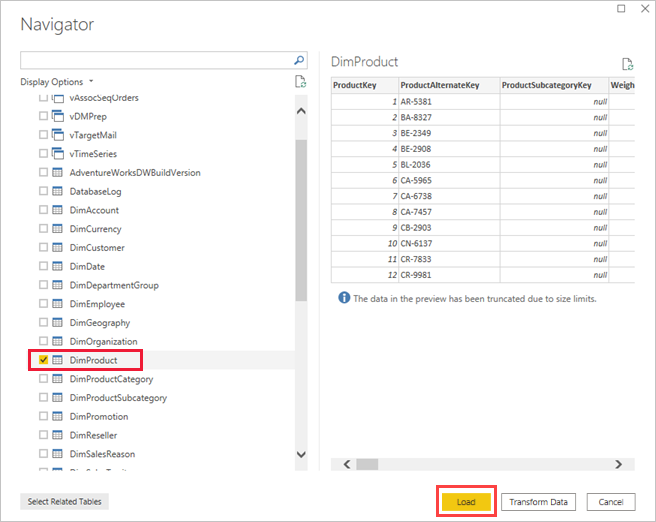Select the DimReseller entry in the list
This screenshot has height=522, width=656.
click(93, 435)
